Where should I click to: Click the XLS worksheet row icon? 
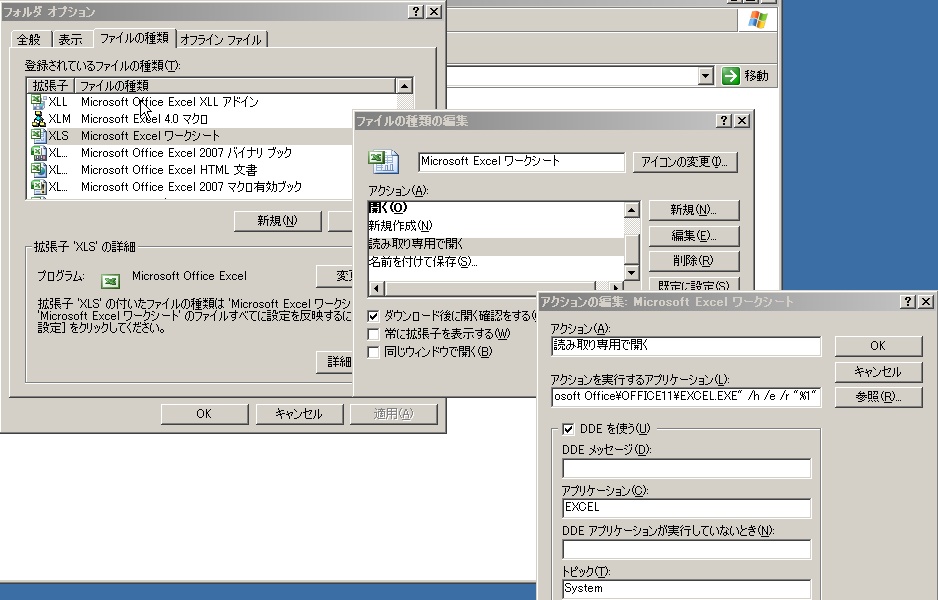[x=38, y=136]
